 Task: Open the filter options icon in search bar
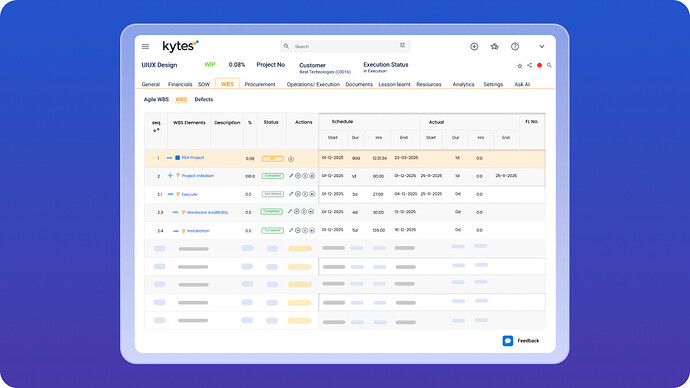click(402, 46)
